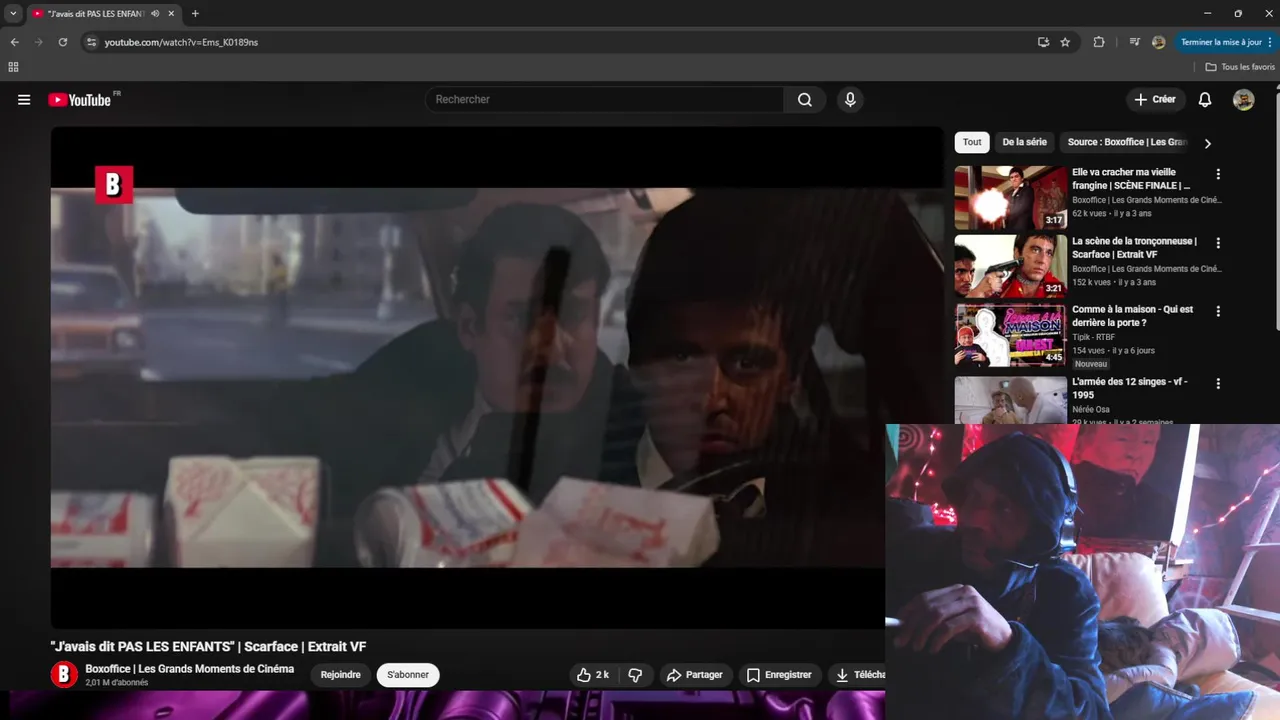The image size is (1280, 720).
Task: Open the apps grid in bookmarks bar
Action: pos(13,67)
